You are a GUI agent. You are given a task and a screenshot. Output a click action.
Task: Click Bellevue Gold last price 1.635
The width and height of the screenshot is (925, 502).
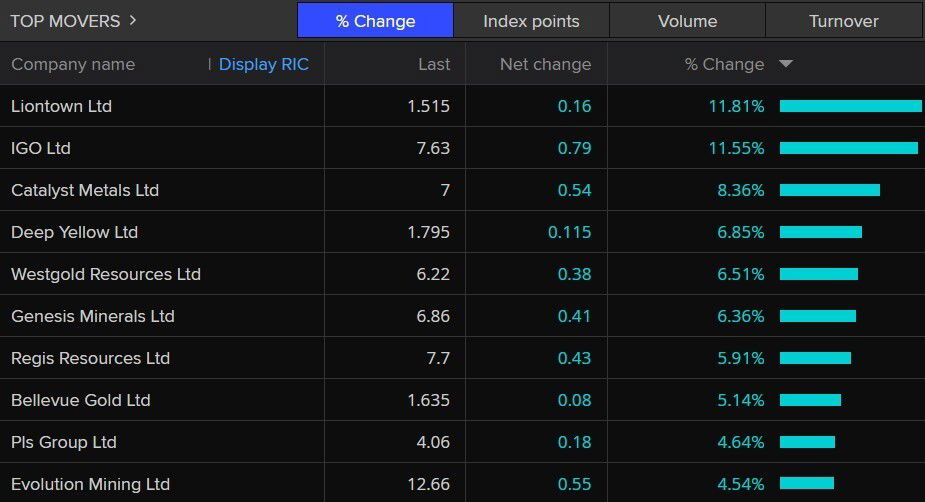tap(428, 400)
